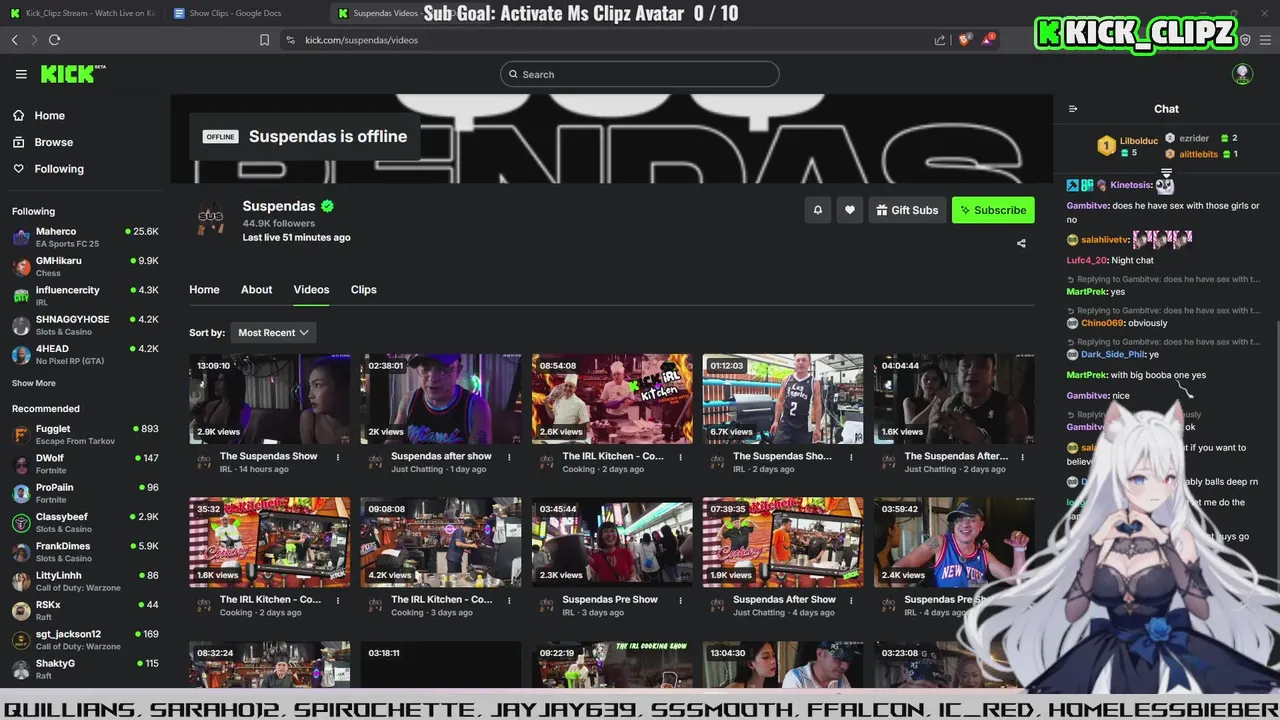The width and height of the screenshot is (1280, 720).
Task: Click chat user Lufc4_20's name
Action: 1087,261
